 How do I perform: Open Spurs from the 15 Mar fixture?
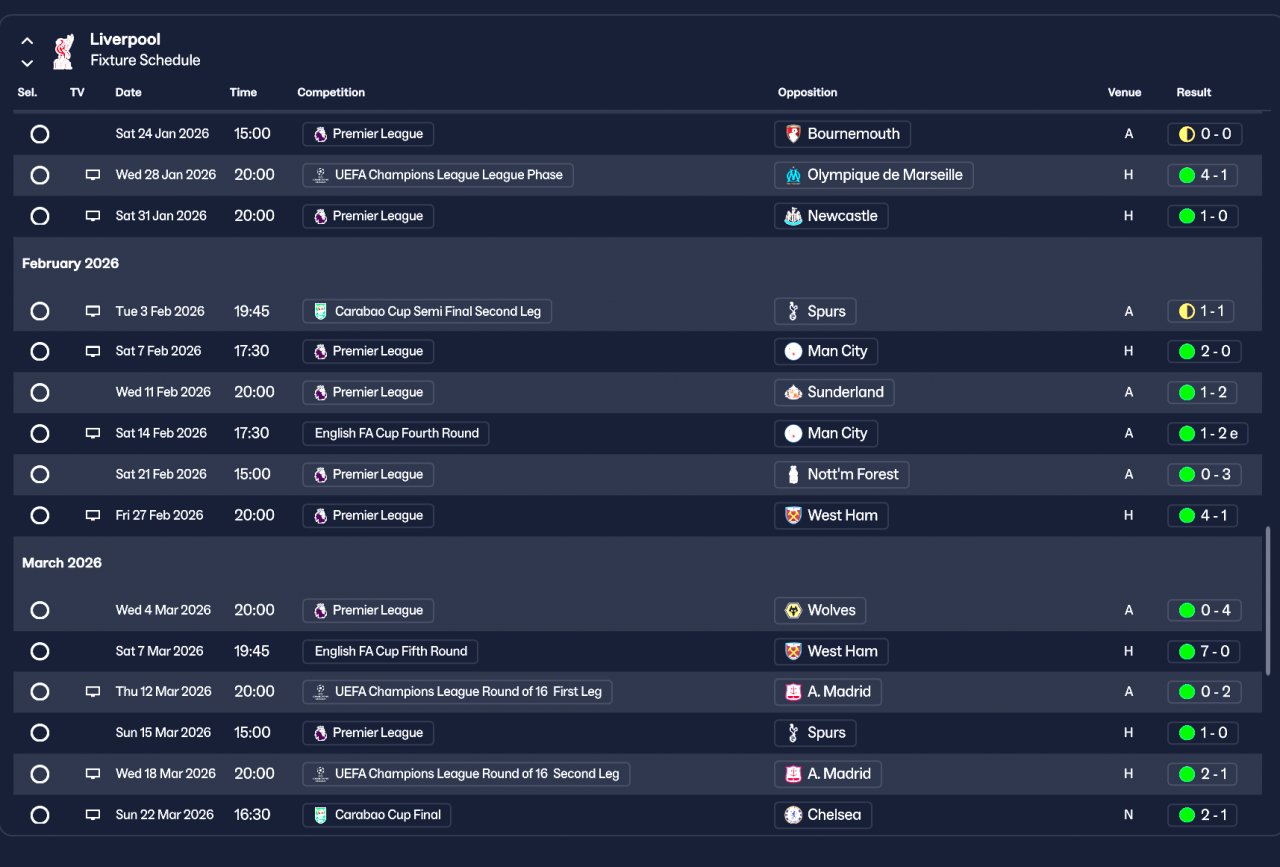click(x=815, y=733)
